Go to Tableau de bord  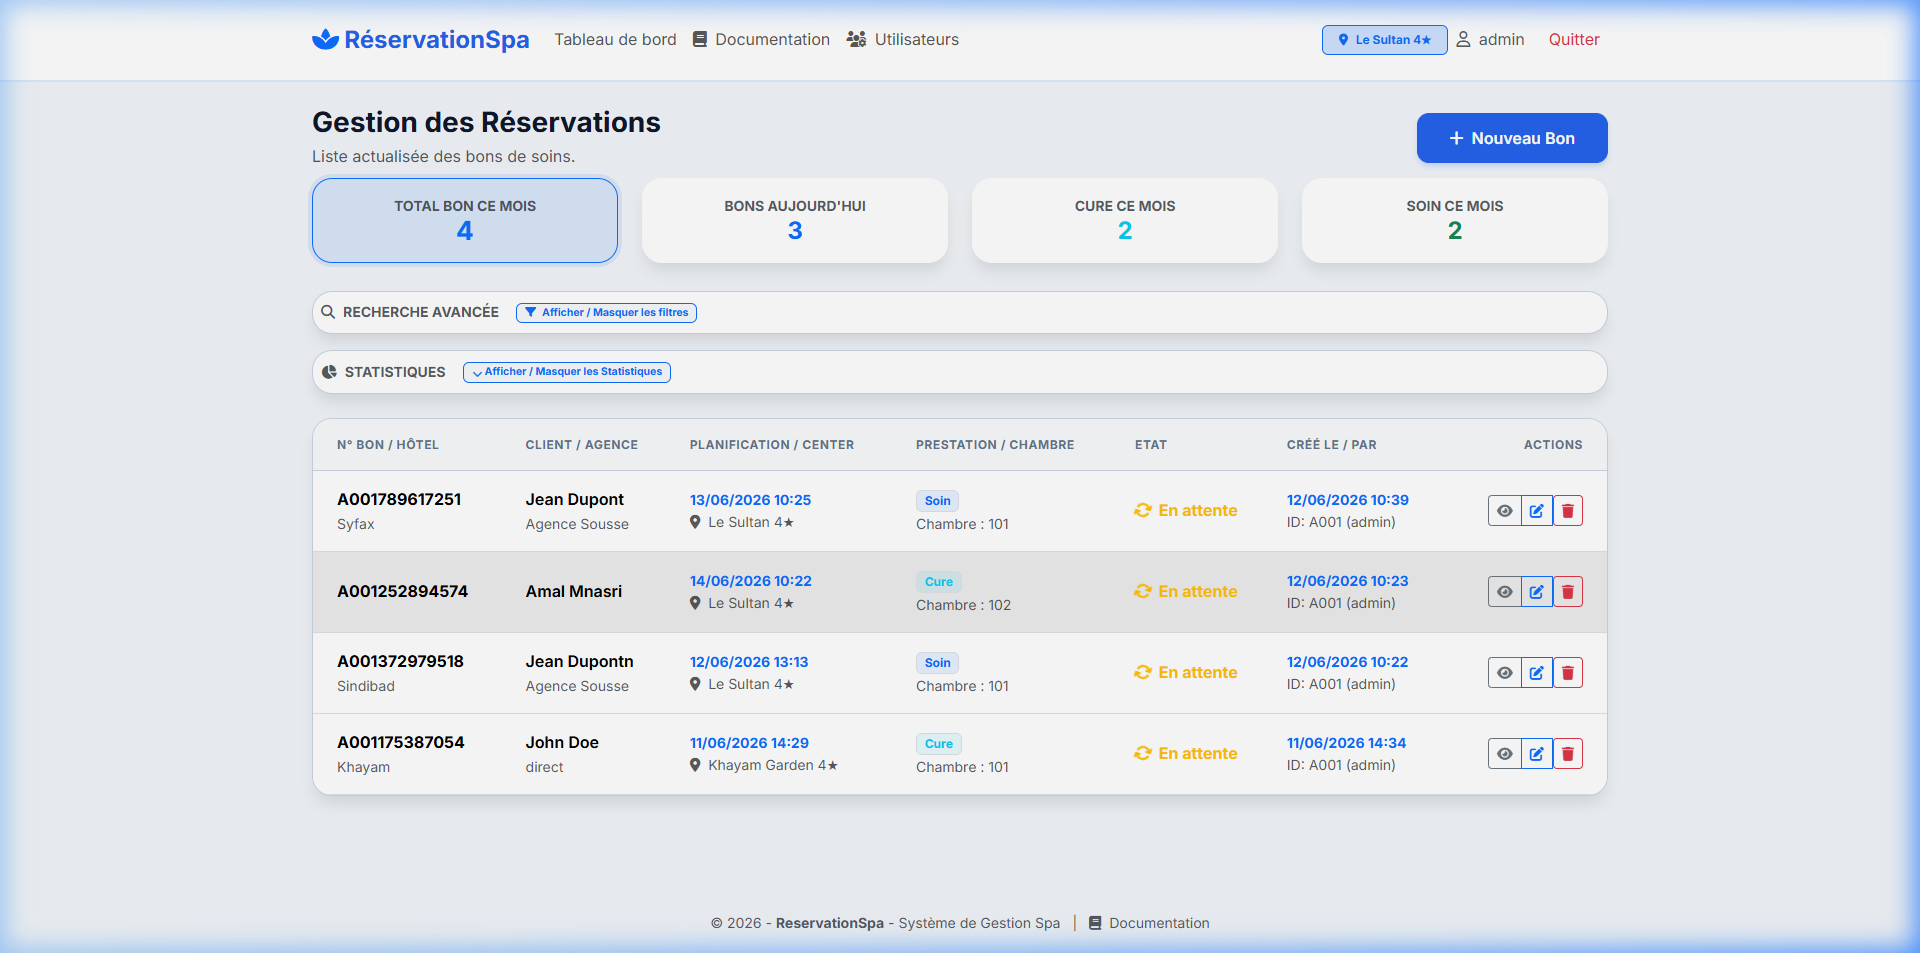pyautogui.click(x=615, y=40)
